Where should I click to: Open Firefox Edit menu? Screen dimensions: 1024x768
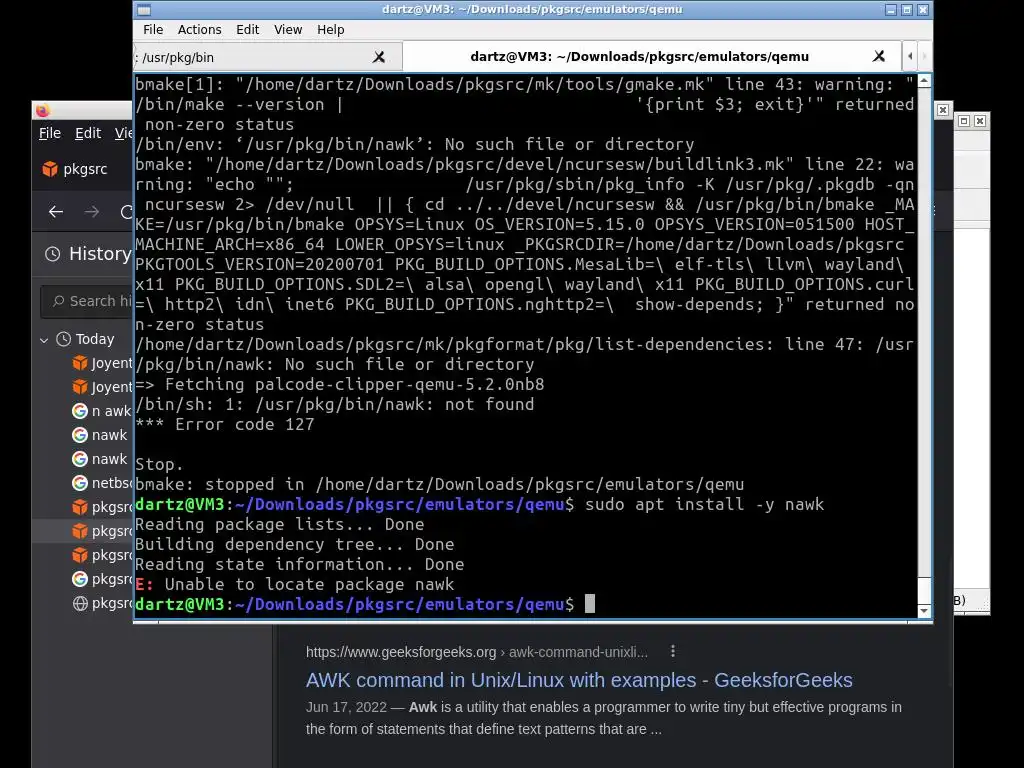[x=88, y=133]
